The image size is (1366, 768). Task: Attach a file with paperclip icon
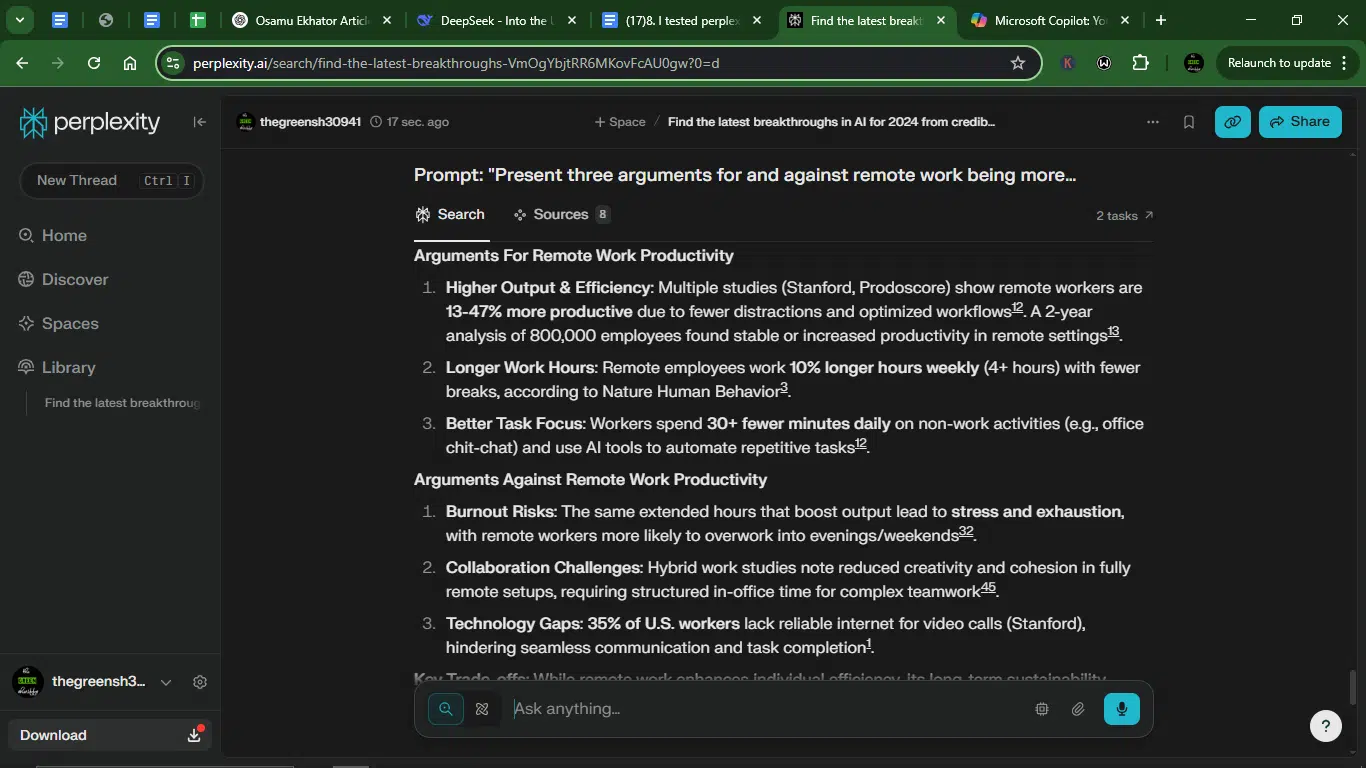[1078, 709]
